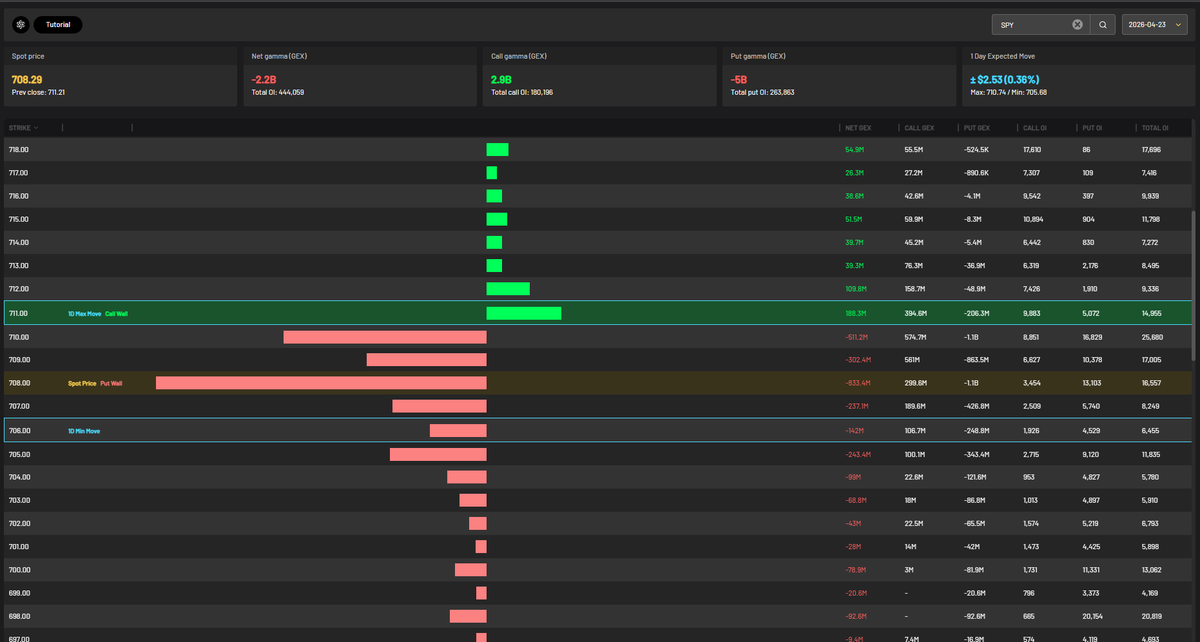Viewport: 1200px width, 642px height.
Task: Open the Tutorial button
Action: [58, 24]
